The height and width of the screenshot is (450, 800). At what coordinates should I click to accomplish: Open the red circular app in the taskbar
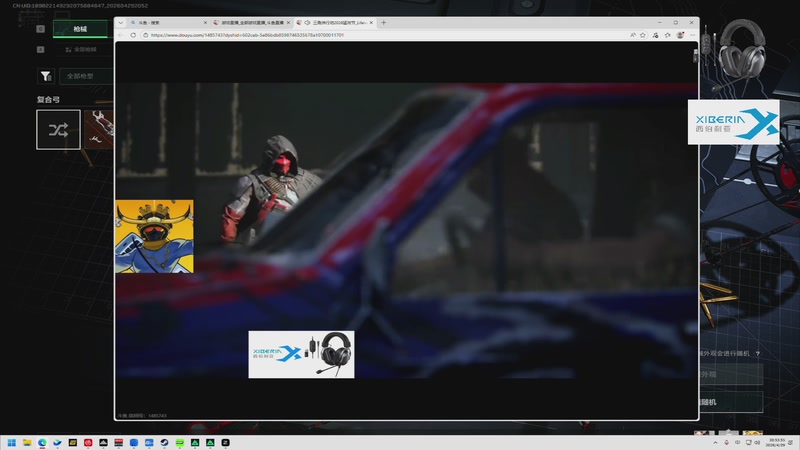pyautogui.click(x=88, y=442)
